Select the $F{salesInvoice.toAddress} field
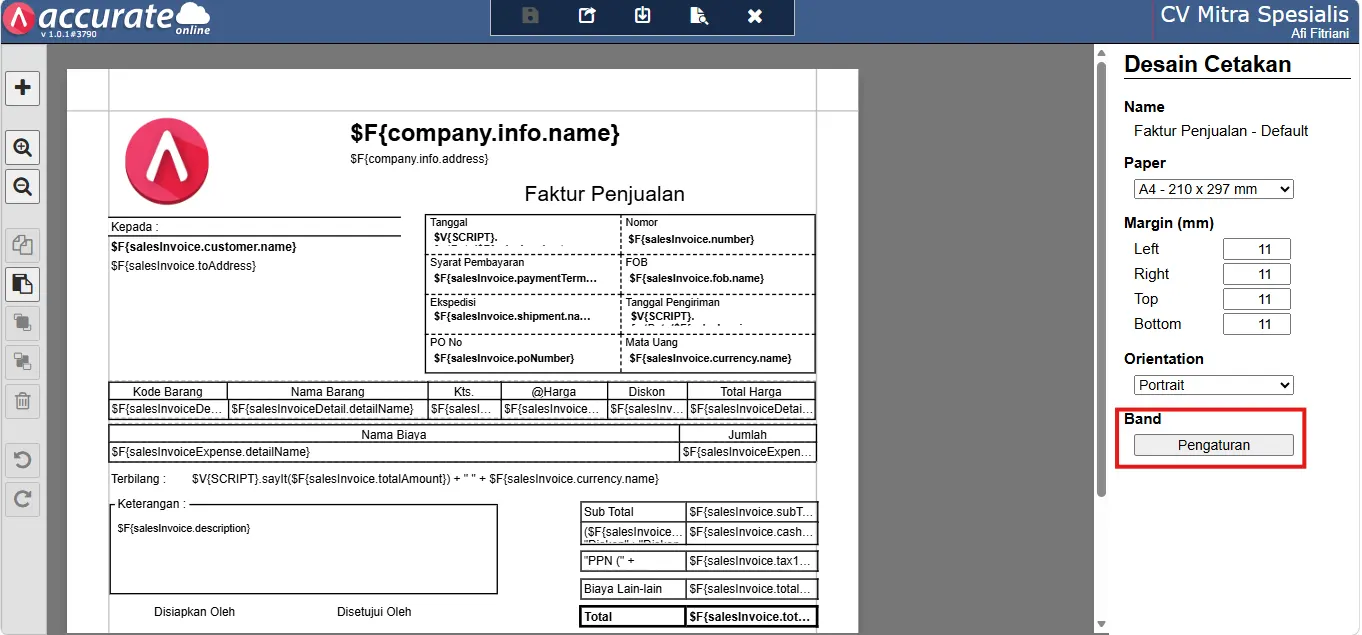This screenshot has height=635, width=1362. tap(184, 266)
